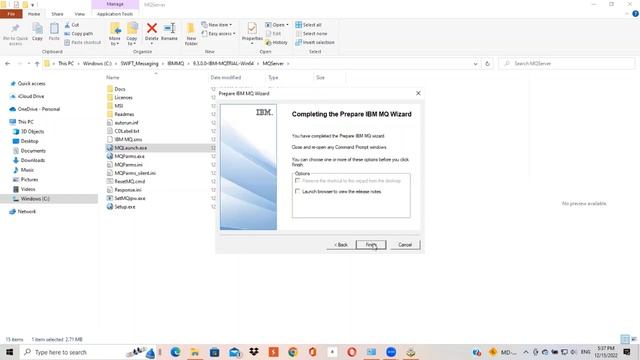
Task: Click IBMMQ in the address path
Action: click(x=176, y=64)
